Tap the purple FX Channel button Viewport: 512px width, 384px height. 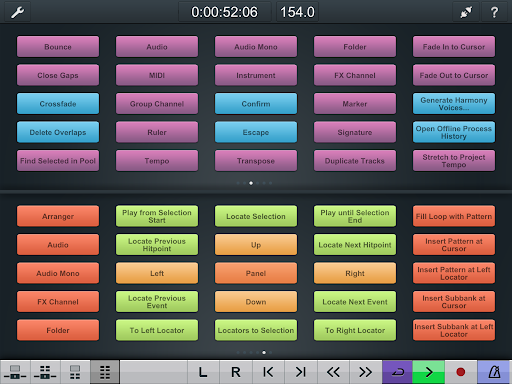(x=355, y=75)
